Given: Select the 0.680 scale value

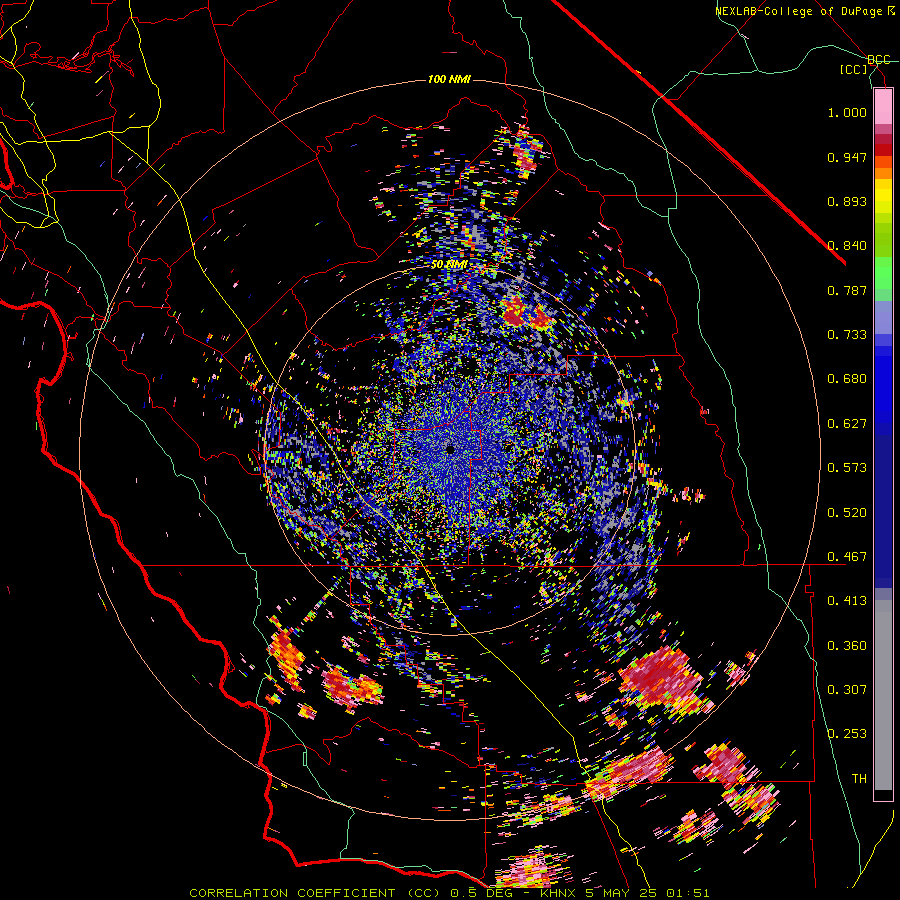Looking at the screenshot, I should (847, 379).
